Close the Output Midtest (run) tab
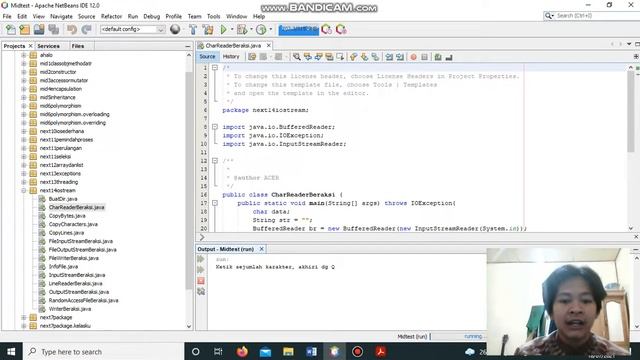The image size is (640, 360). pyautogui.click(x=262, y=249)
